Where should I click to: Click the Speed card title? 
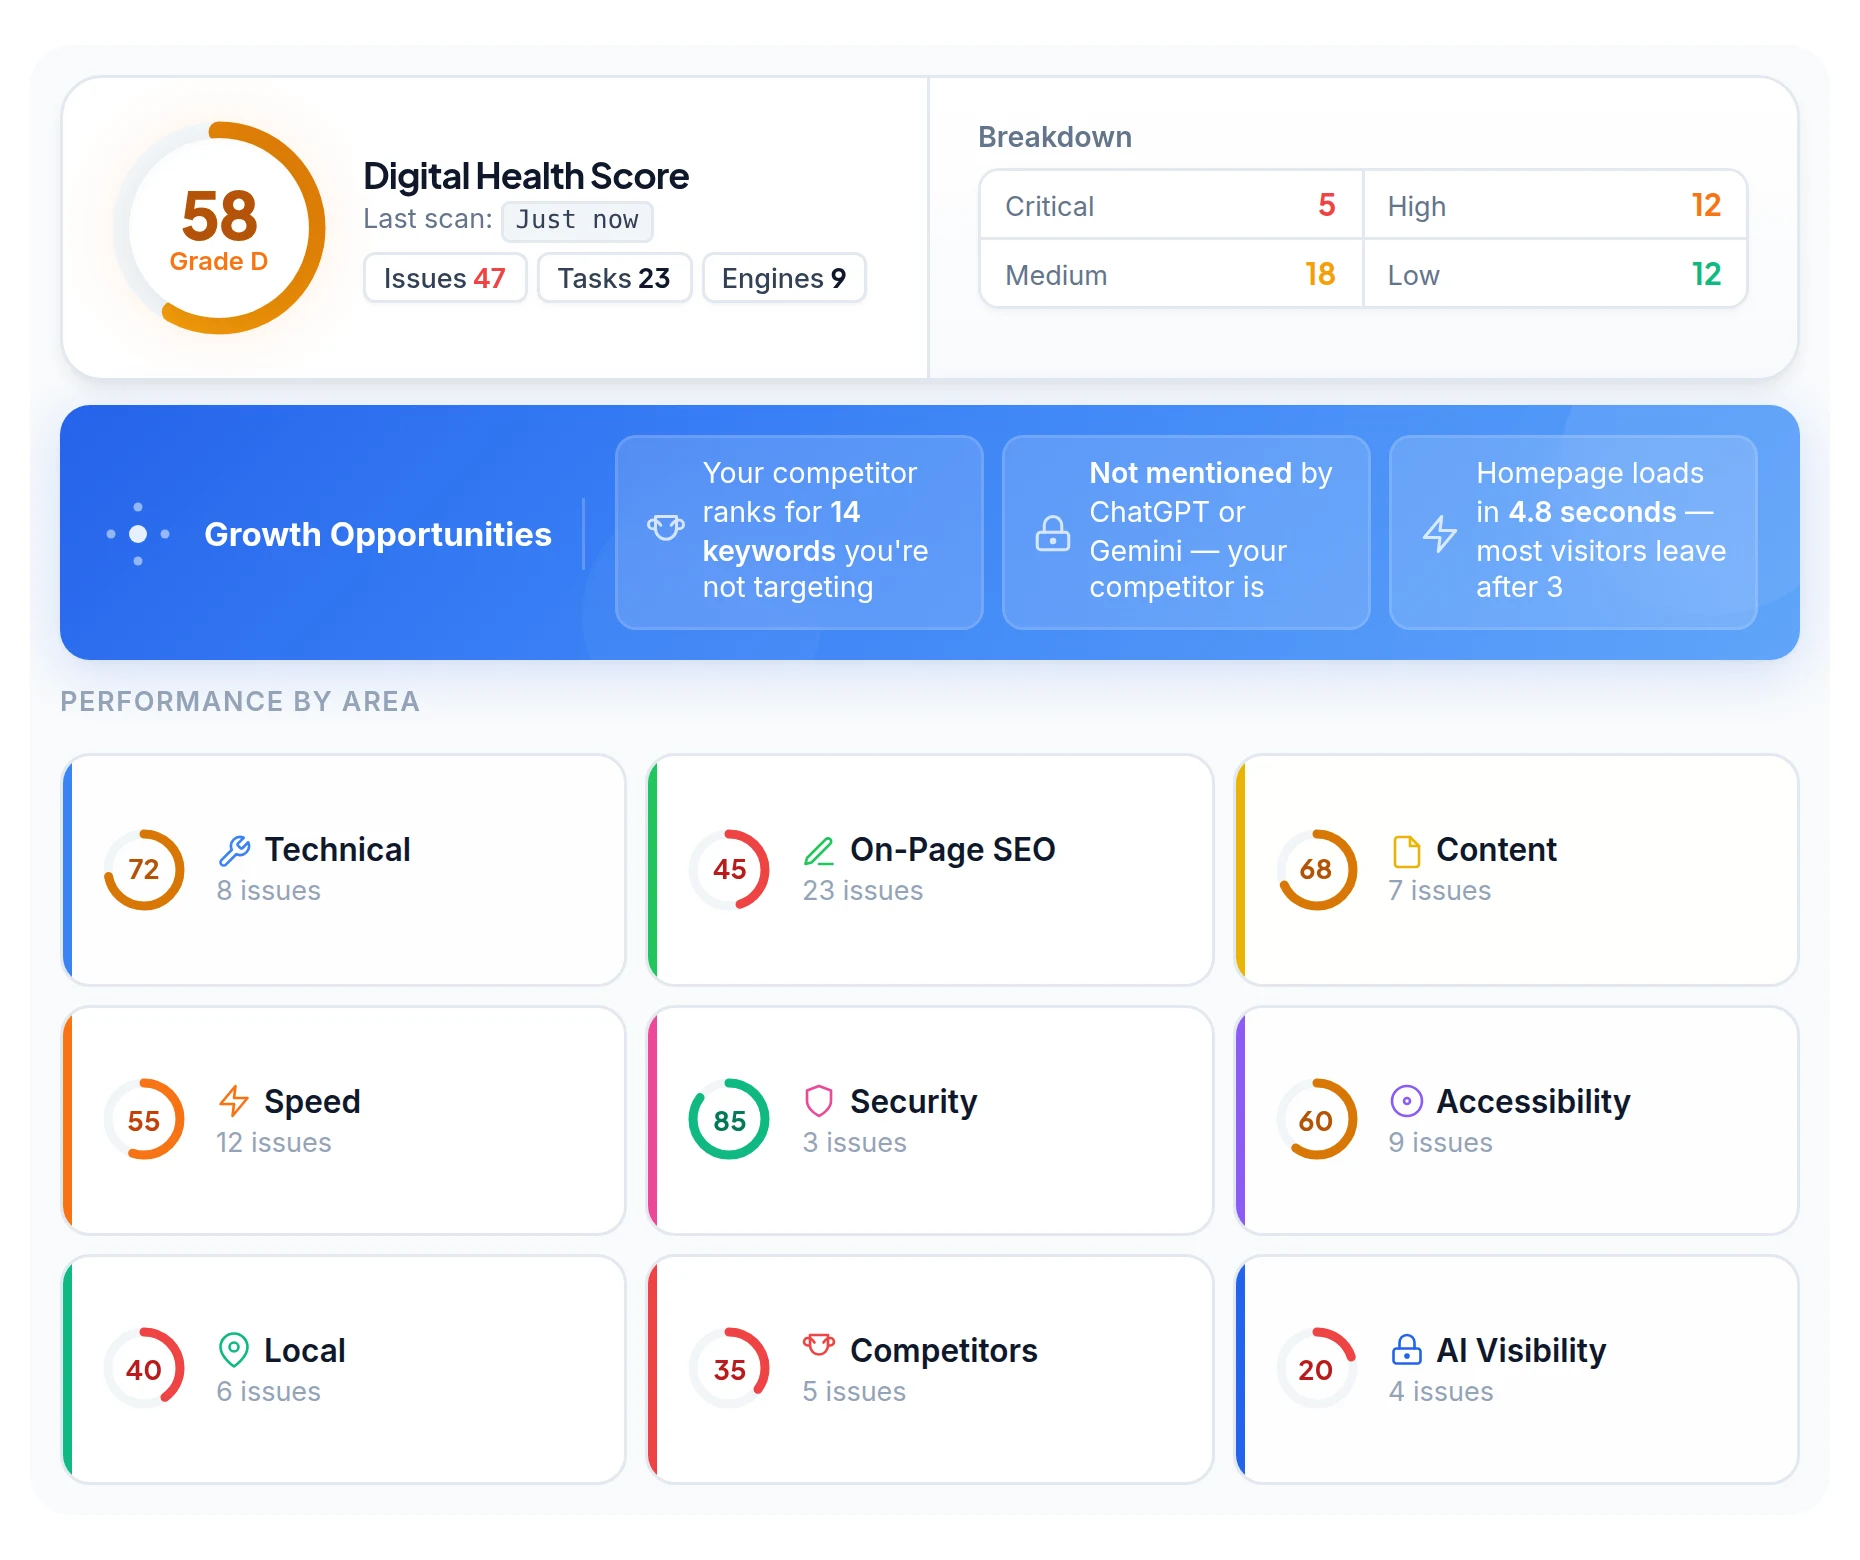point(312,1101)
